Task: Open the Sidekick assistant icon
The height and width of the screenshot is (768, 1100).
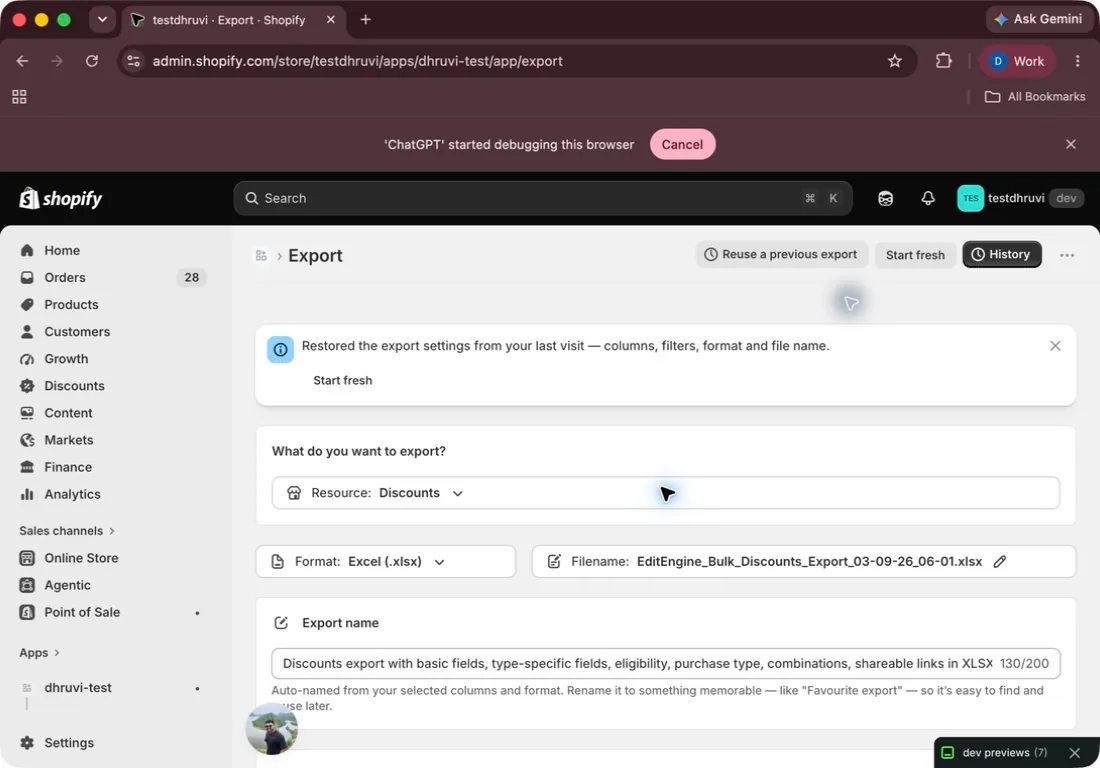Action: (x=885, y=198)
